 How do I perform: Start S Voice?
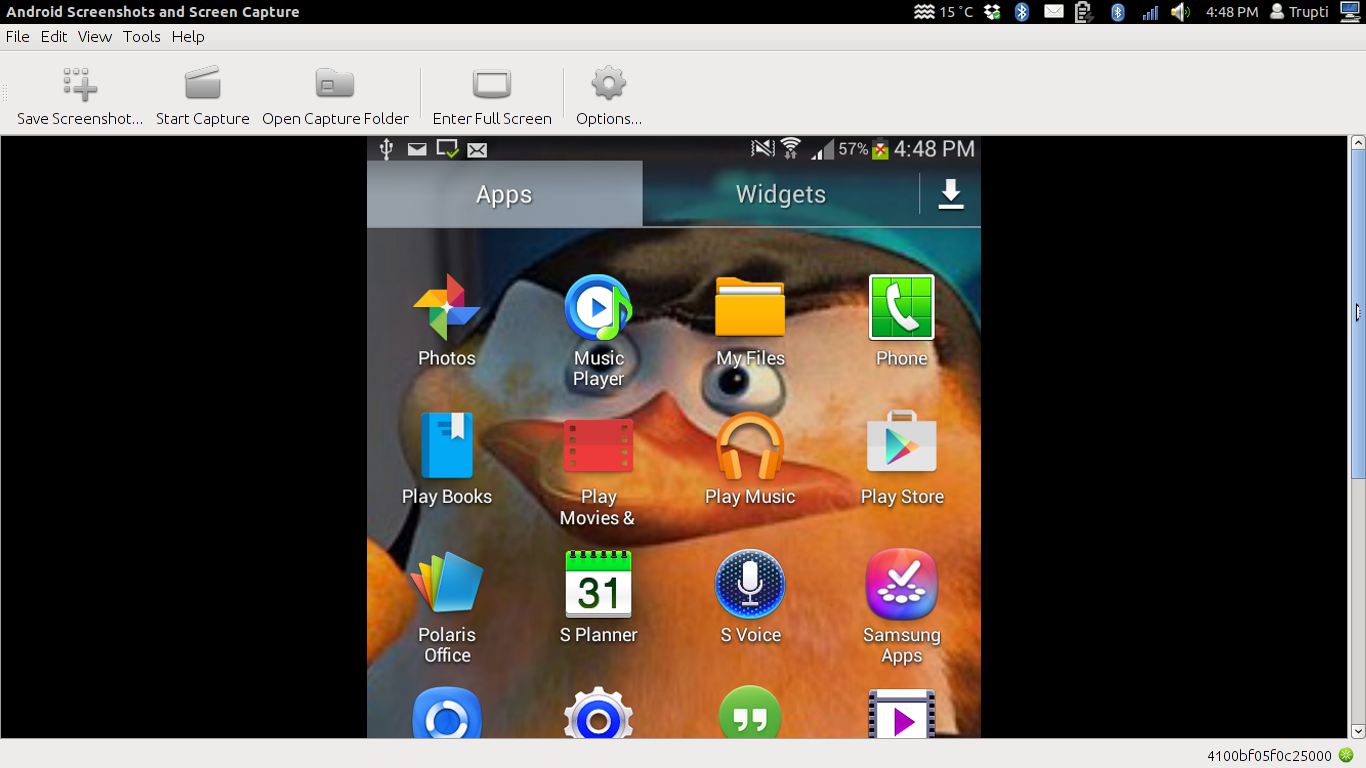pyautogui.click(x=749, y=585)
